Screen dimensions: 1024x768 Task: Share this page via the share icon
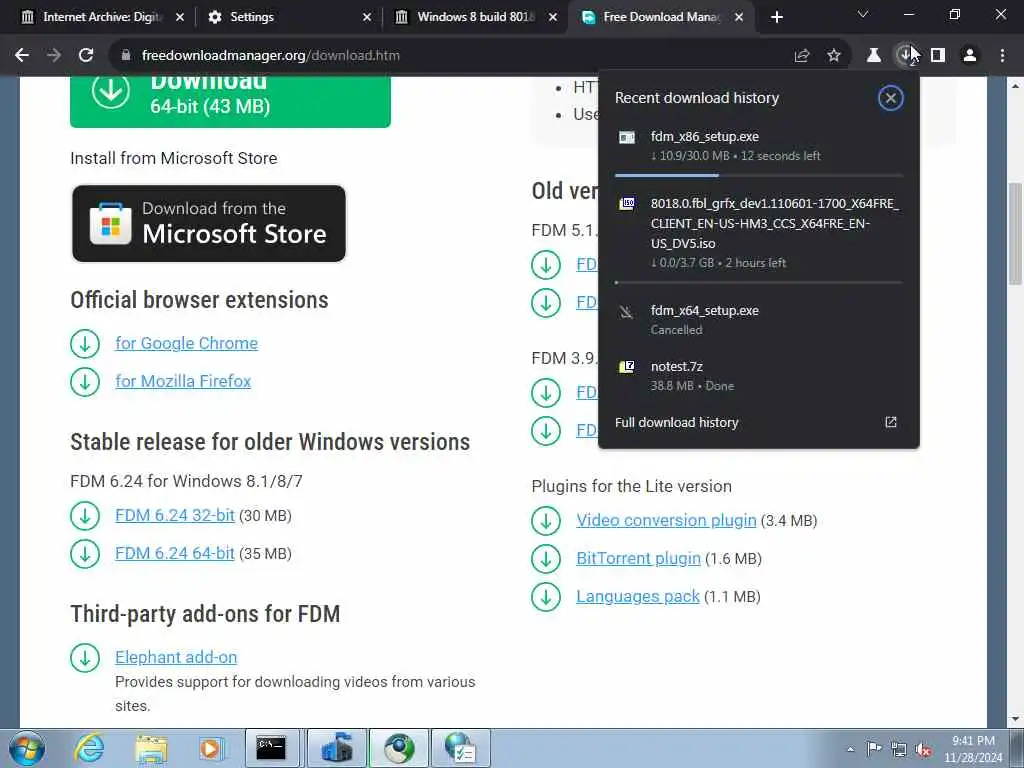tap(802, 56)
